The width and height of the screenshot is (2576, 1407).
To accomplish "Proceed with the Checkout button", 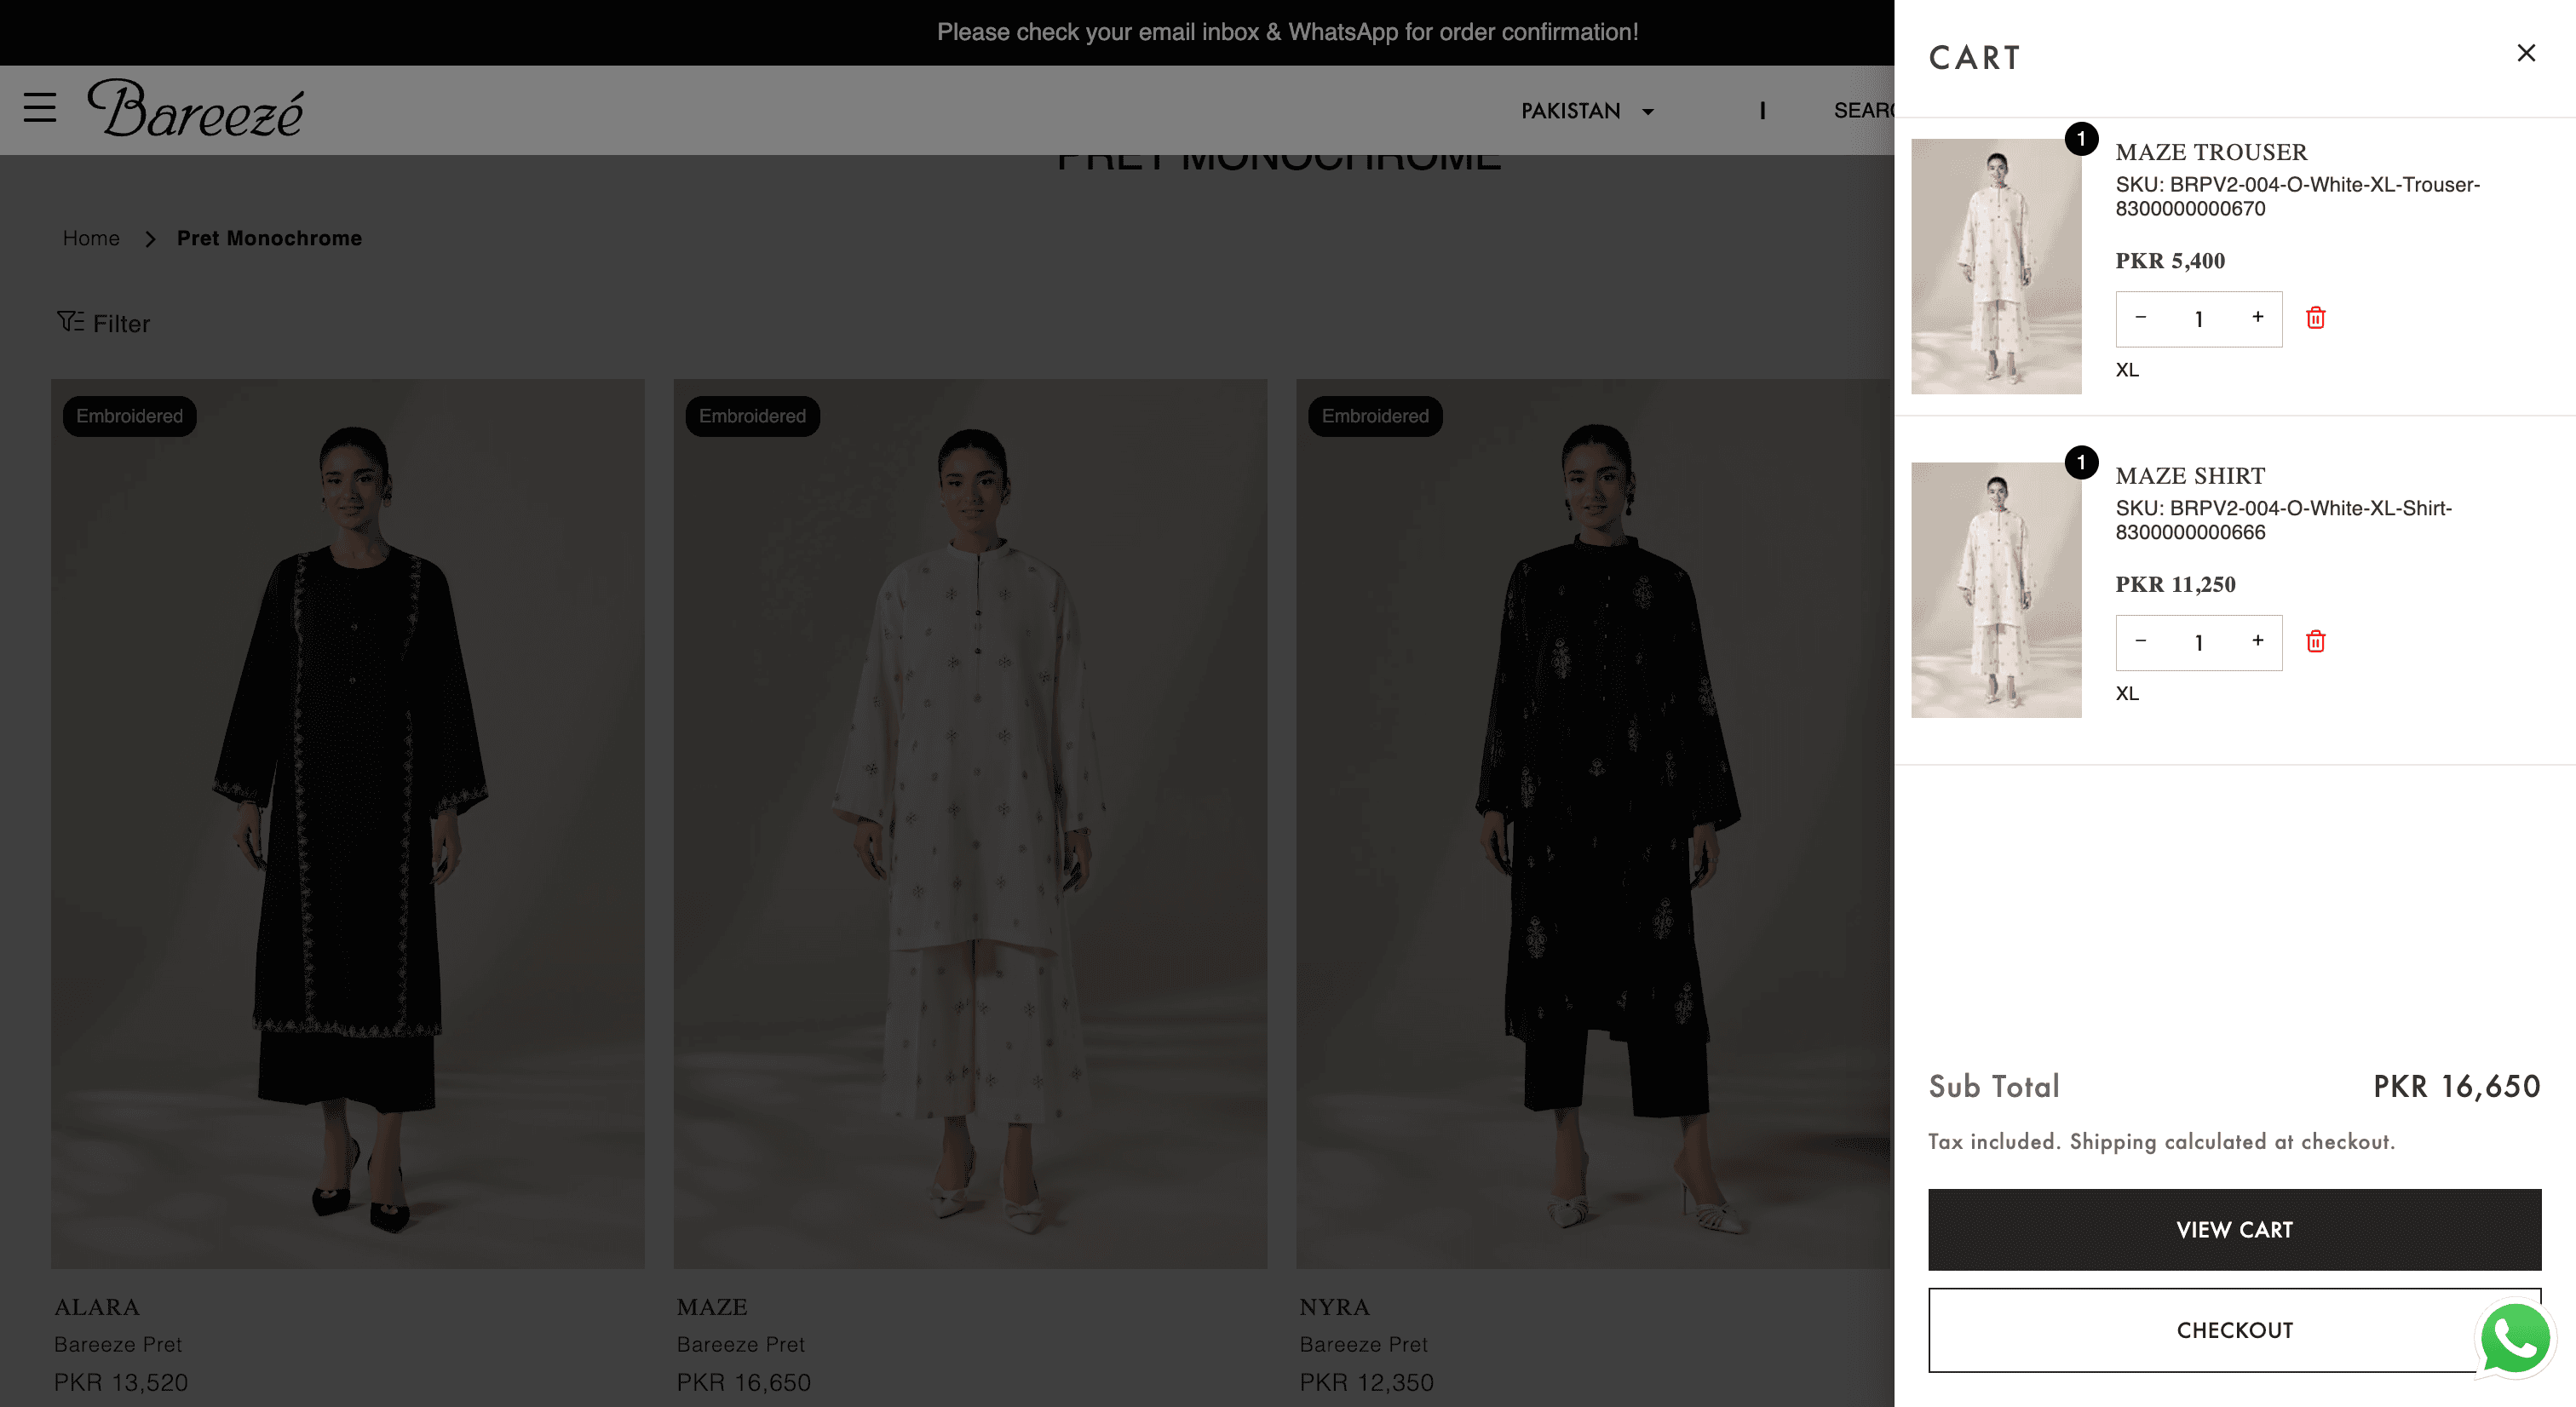I will click(x=2234, y=1330).
